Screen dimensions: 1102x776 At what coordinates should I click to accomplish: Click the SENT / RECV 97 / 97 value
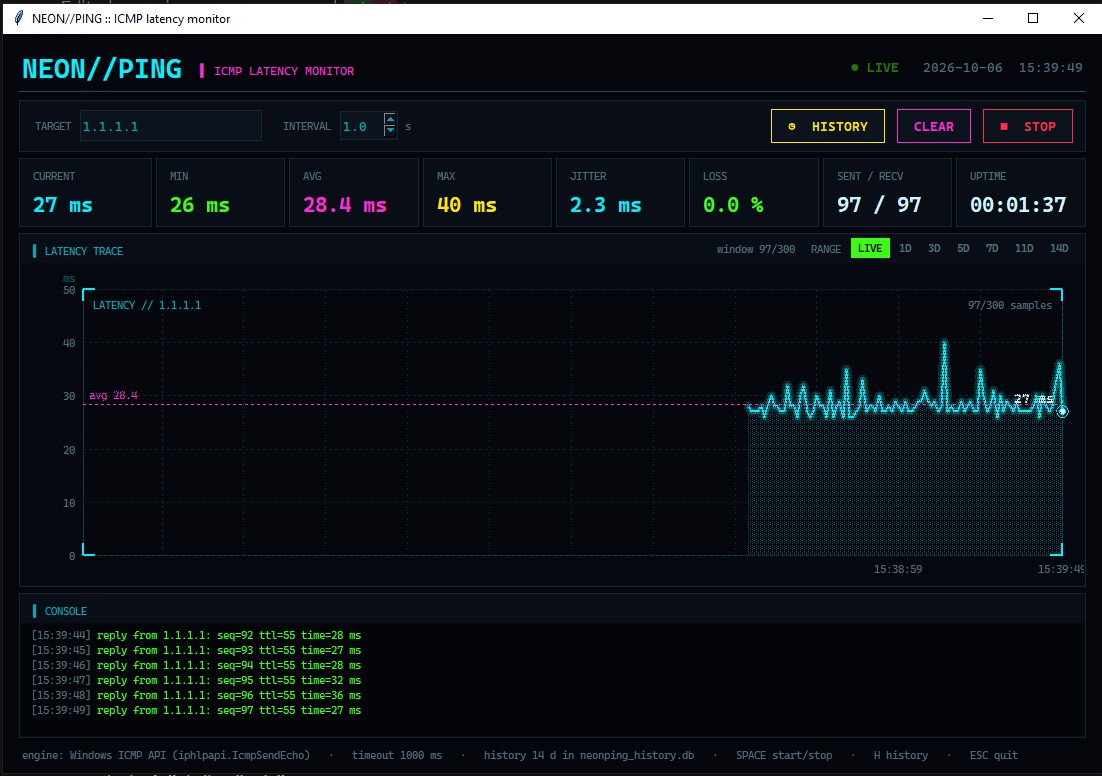pyautogui.click(x=879, y=205)
